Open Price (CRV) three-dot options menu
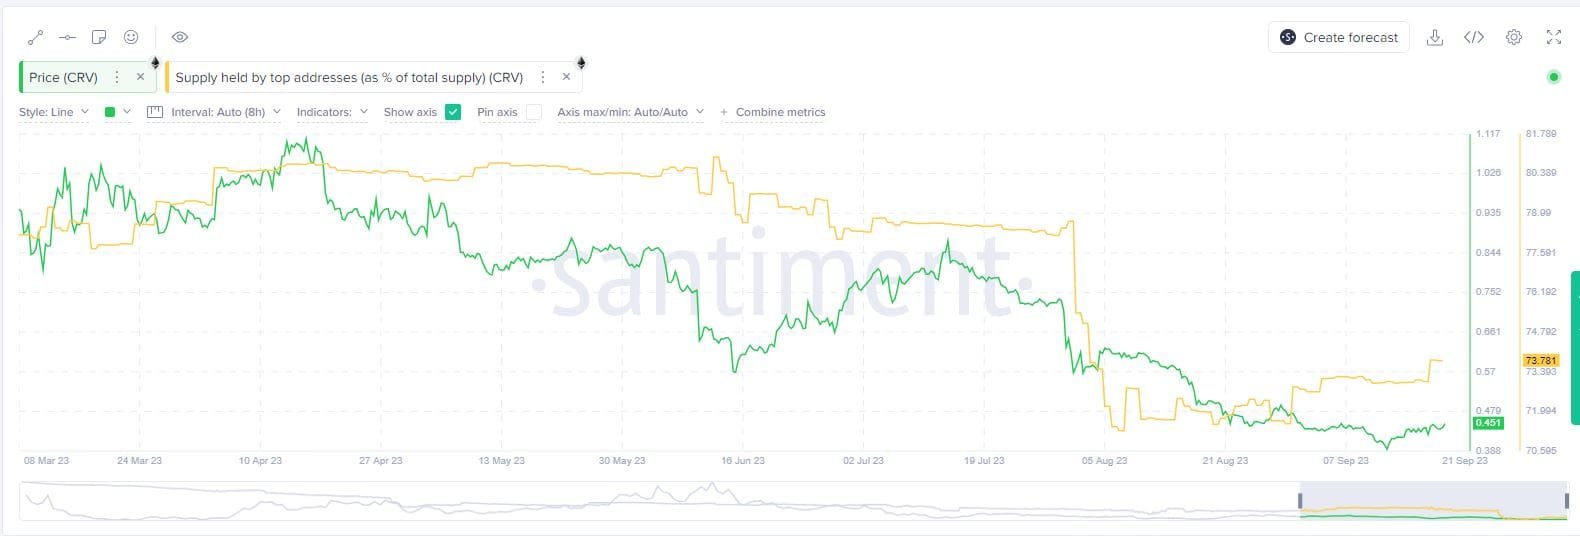This screenshot has height=536, width=1580. tap(117, 77)
